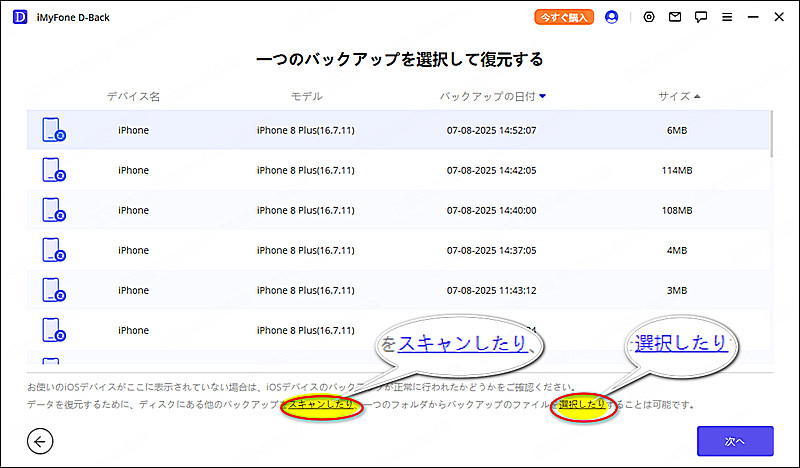This screenshot has width=800, height=468.
Task: Select device icon of 14:37:05 backup
Action: (x=54, y=250)
